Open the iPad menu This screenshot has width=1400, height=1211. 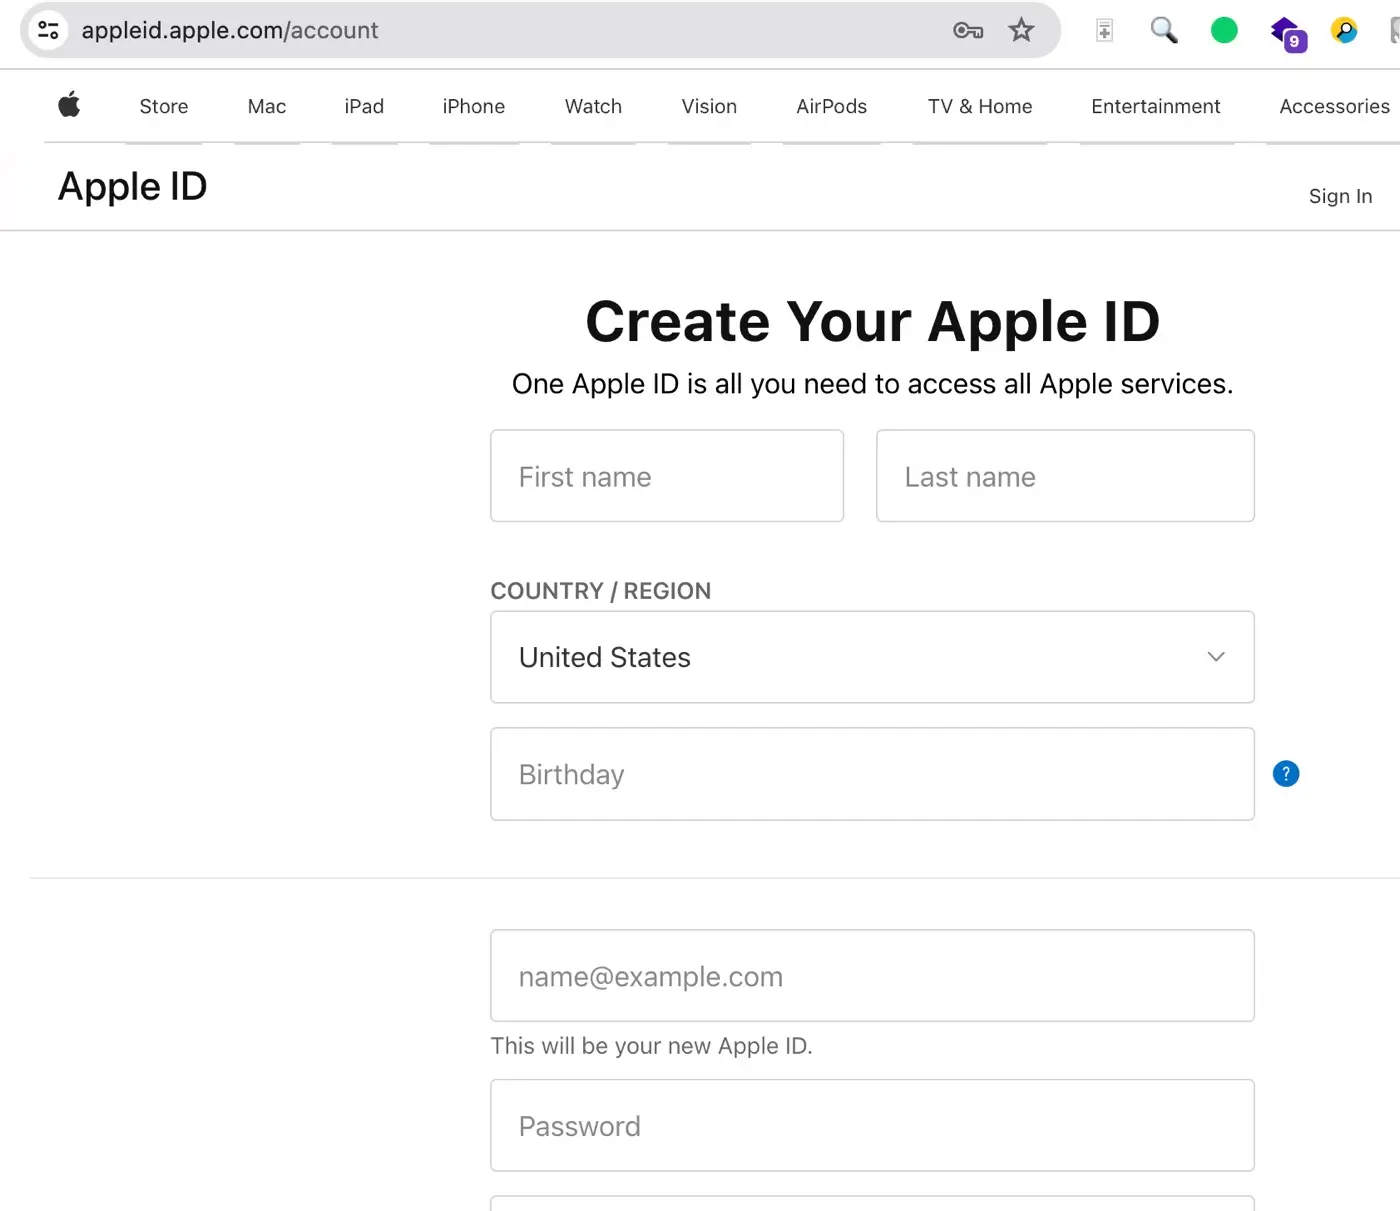click(364, 106)
